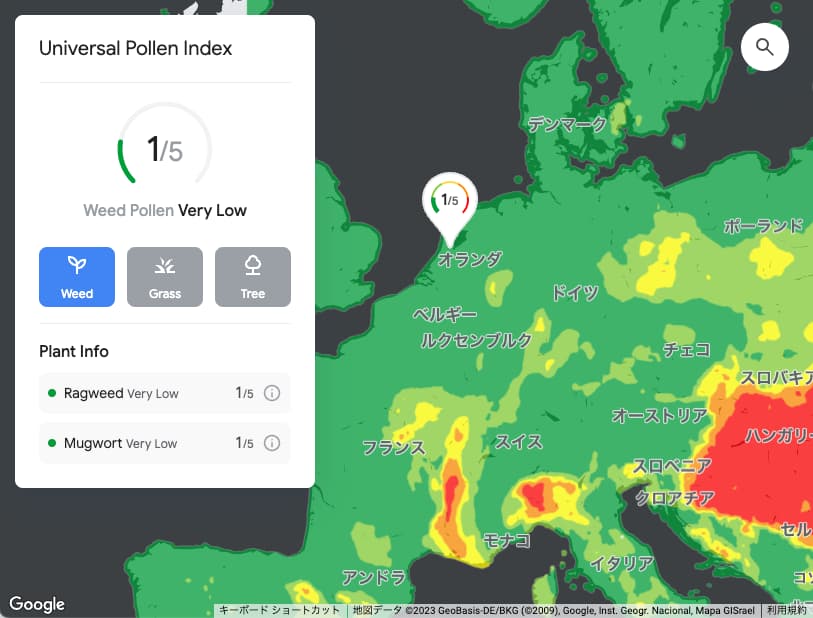Open キーボード ショートカット keyboard shortcuts
The height and width of the screenshot is (618, 813).
click(x=278, y=609)
